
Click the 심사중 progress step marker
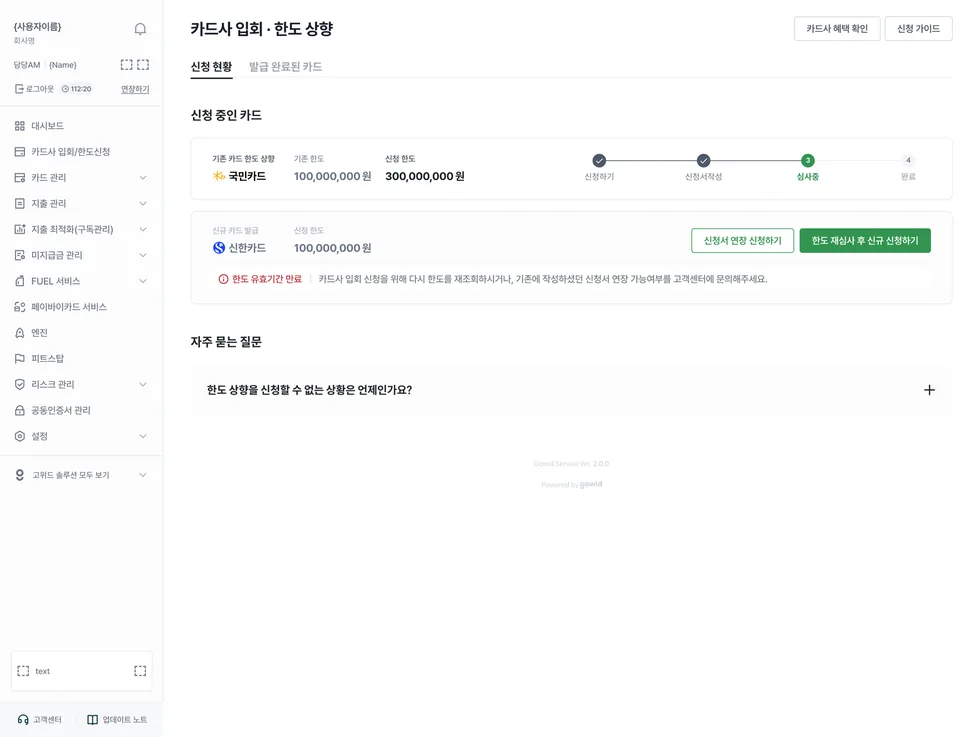808,161
